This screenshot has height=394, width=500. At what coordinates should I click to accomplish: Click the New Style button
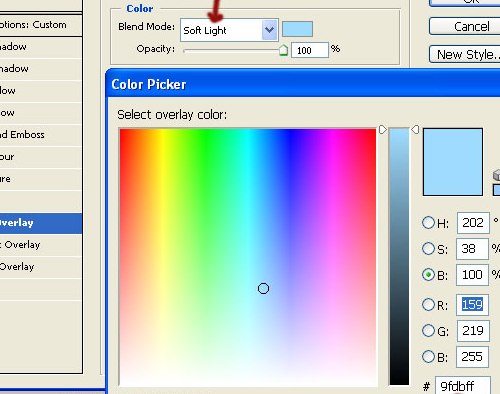pyautogui.click(x=465, y=54)
